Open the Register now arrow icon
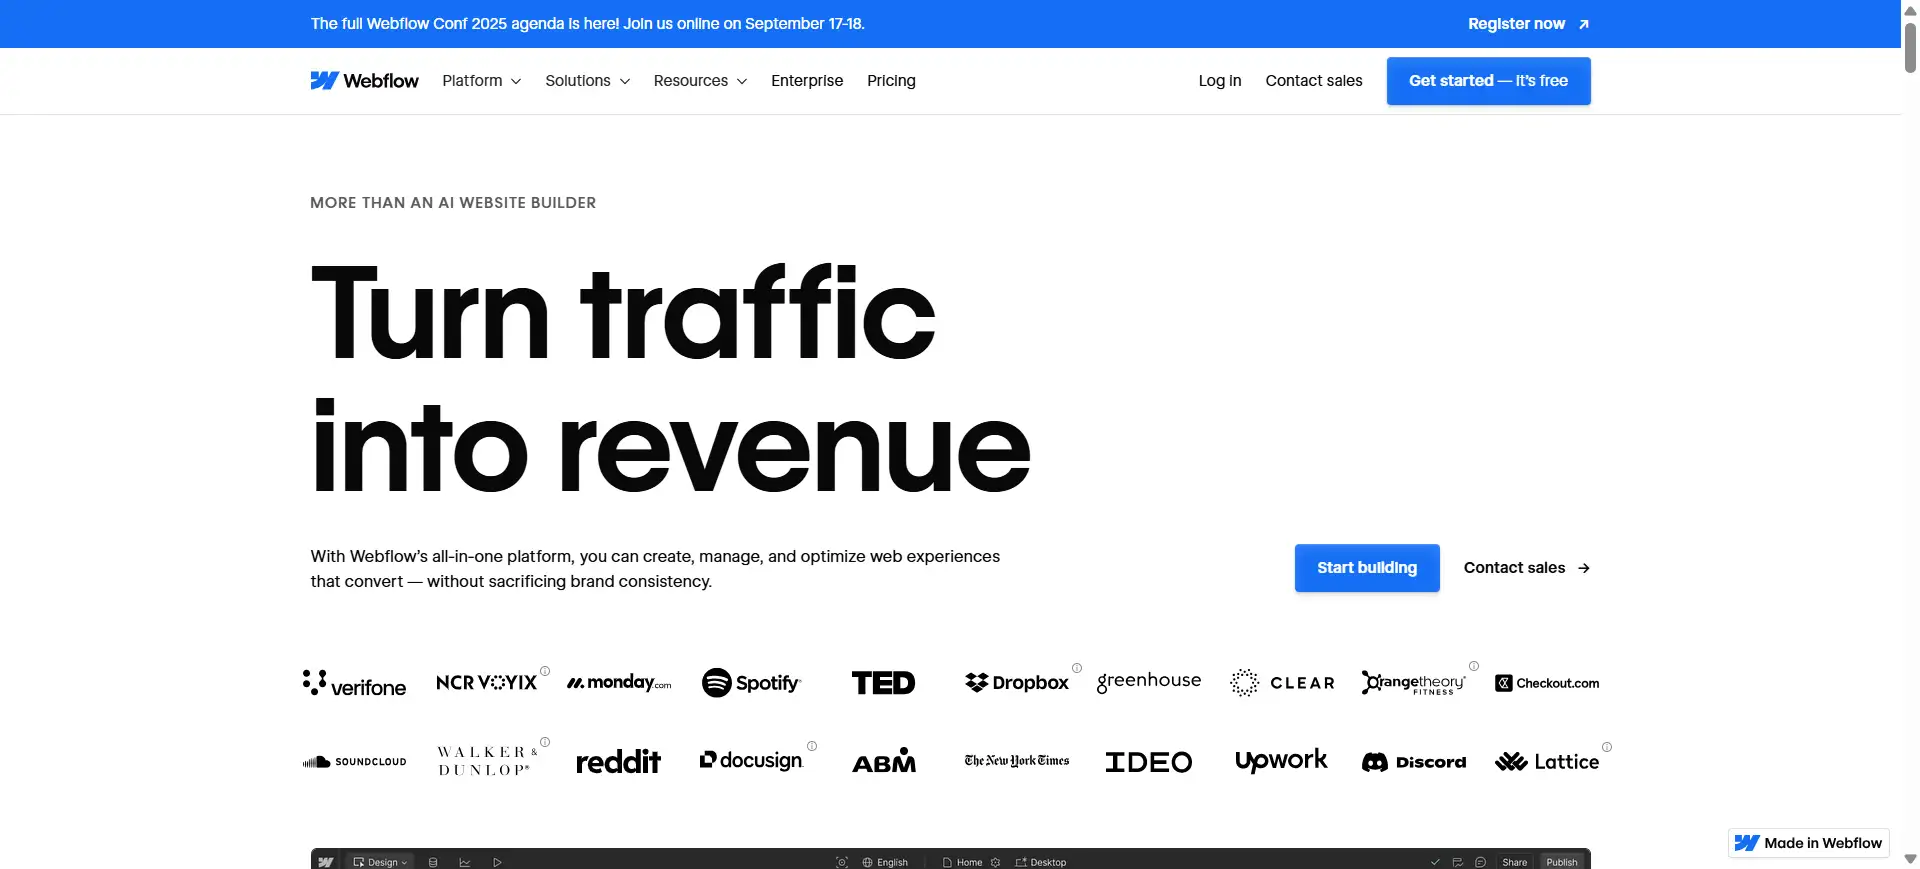 pos(1583,24)
